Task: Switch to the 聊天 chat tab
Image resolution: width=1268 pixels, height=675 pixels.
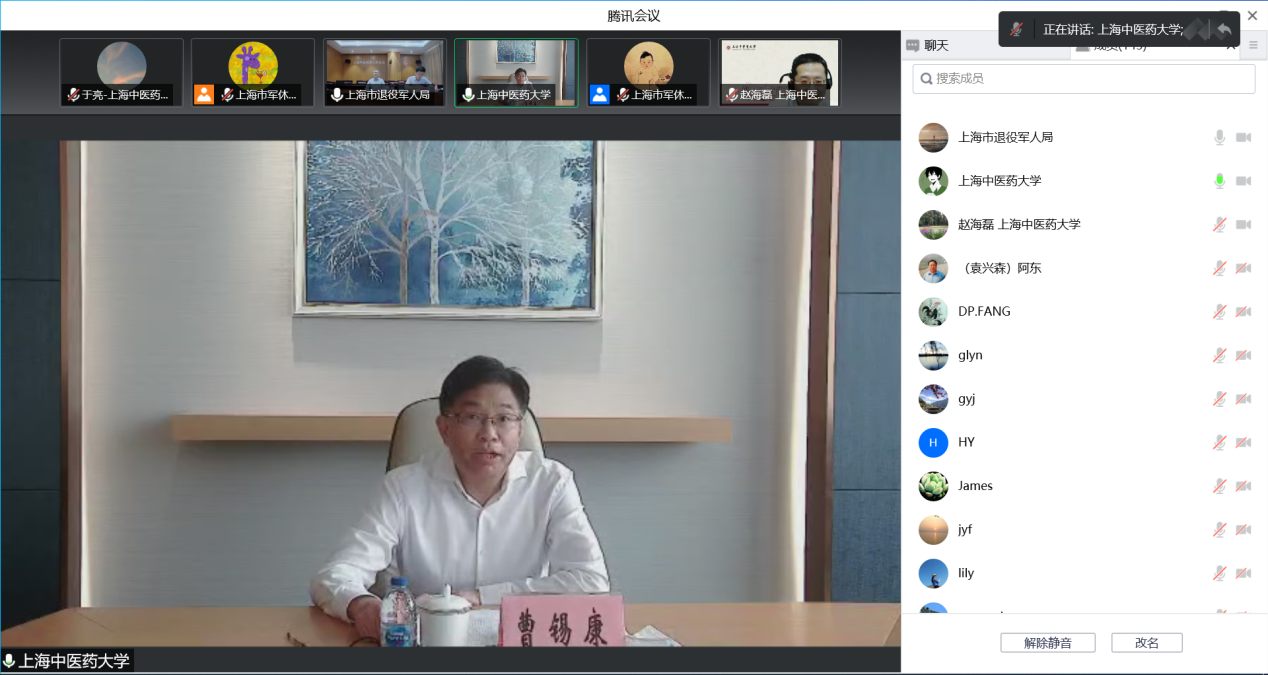Action: click(x=928, y=45)
